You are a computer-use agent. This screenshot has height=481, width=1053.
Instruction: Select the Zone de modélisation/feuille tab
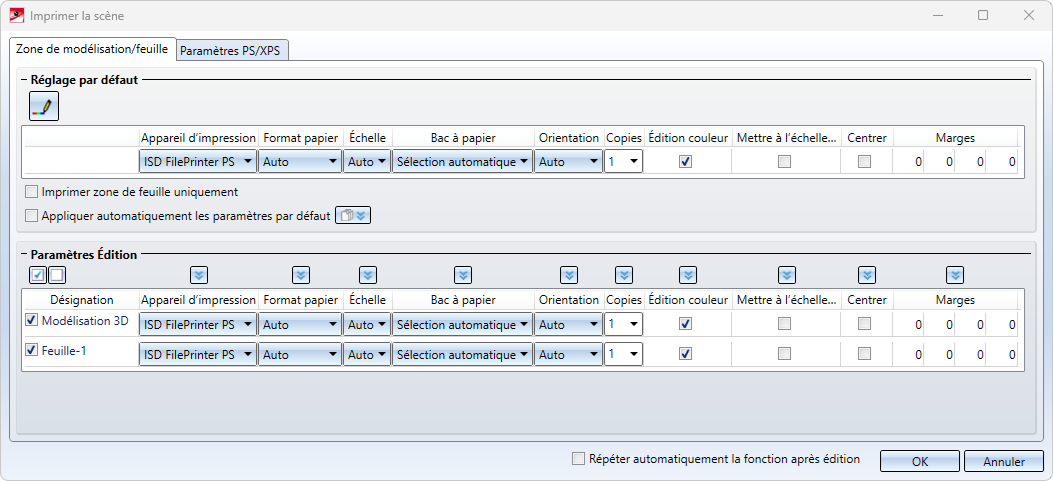click(92, 48)
